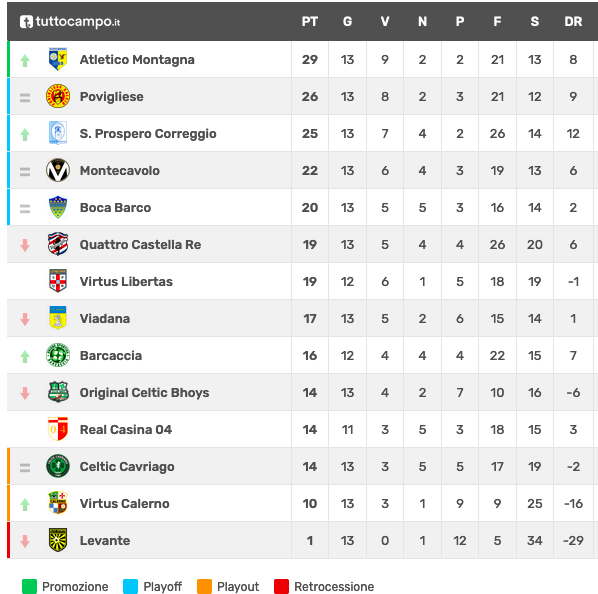Open the Virtus Libertas team link

(126, 281)
